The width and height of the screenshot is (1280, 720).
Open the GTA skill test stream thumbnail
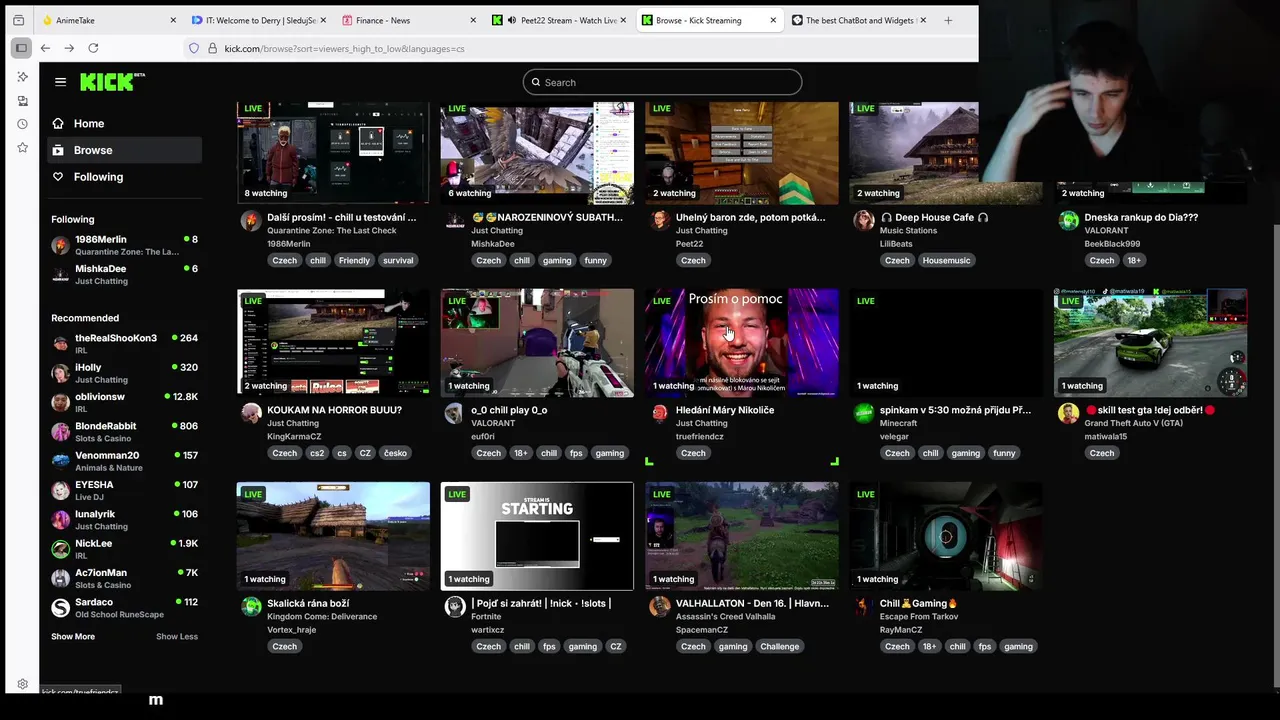pos(1150,343)
